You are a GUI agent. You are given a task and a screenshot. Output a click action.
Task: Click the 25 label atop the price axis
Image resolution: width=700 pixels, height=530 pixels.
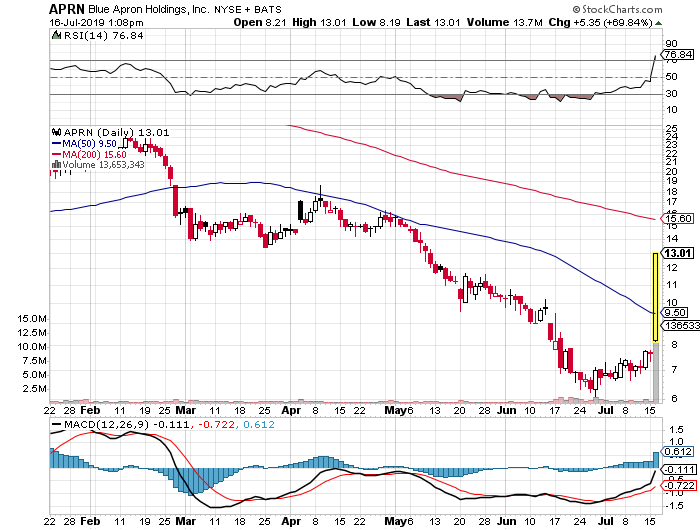[671, 129]
